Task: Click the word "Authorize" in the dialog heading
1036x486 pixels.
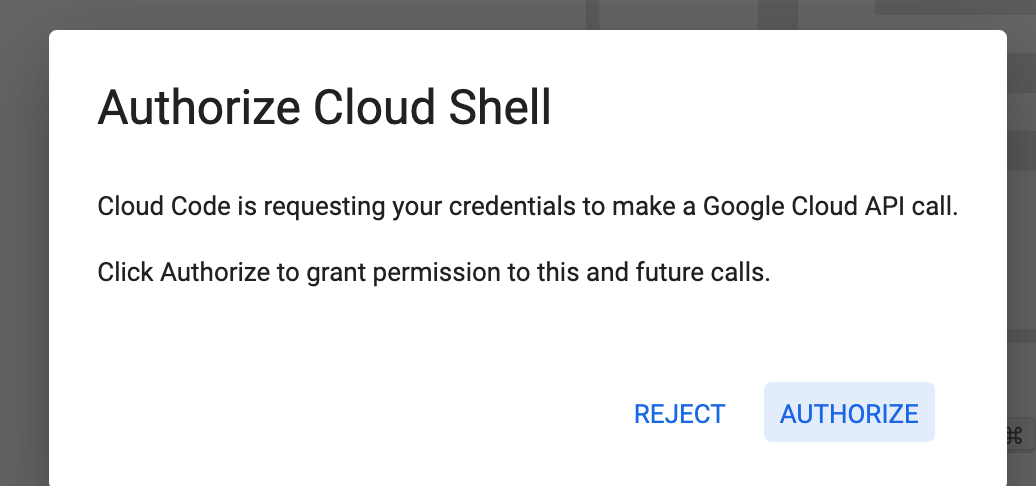Action: (x=199, y=107)
